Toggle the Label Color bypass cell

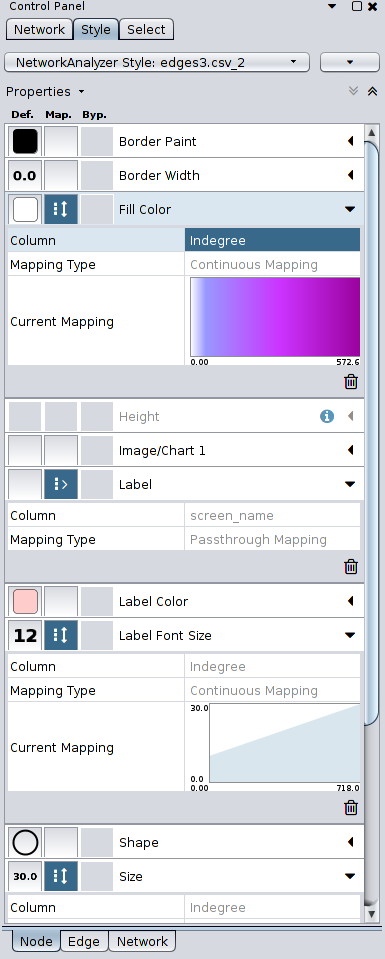pos(97,601)
